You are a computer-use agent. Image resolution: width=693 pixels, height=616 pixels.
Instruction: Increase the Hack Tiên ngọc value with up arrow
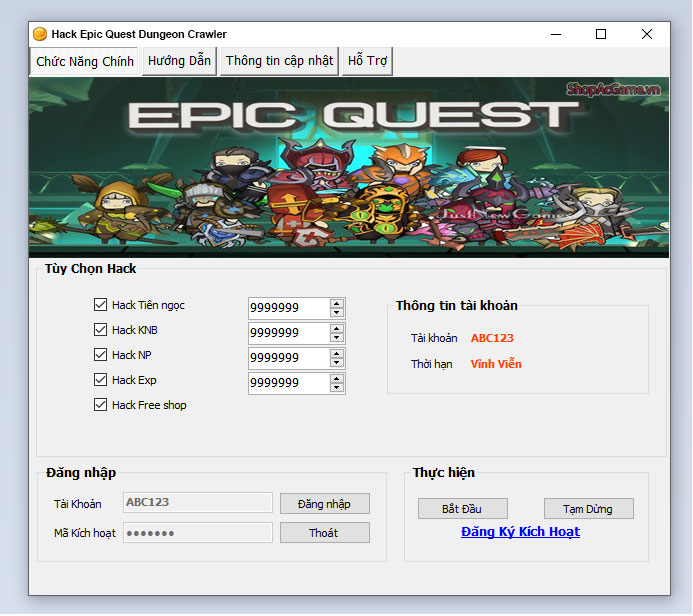tap(337, 304)
